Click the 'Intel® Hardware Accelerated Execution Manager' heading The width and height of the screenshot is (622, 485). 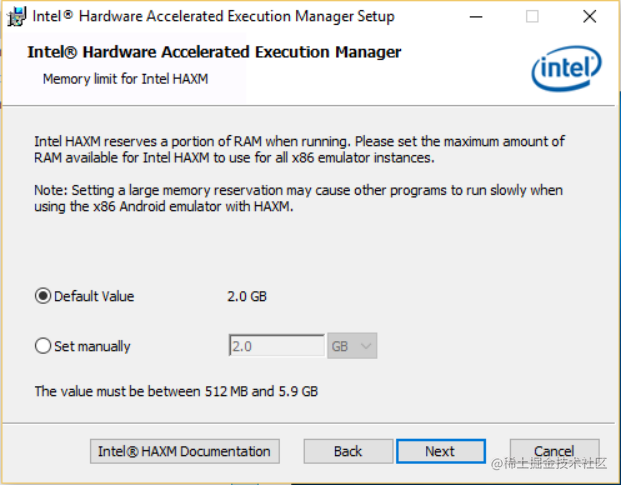[x=214, y=52]
